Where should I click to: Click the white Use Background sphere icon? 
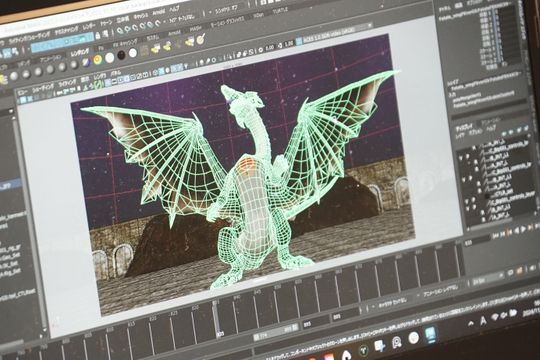[133, 53]
